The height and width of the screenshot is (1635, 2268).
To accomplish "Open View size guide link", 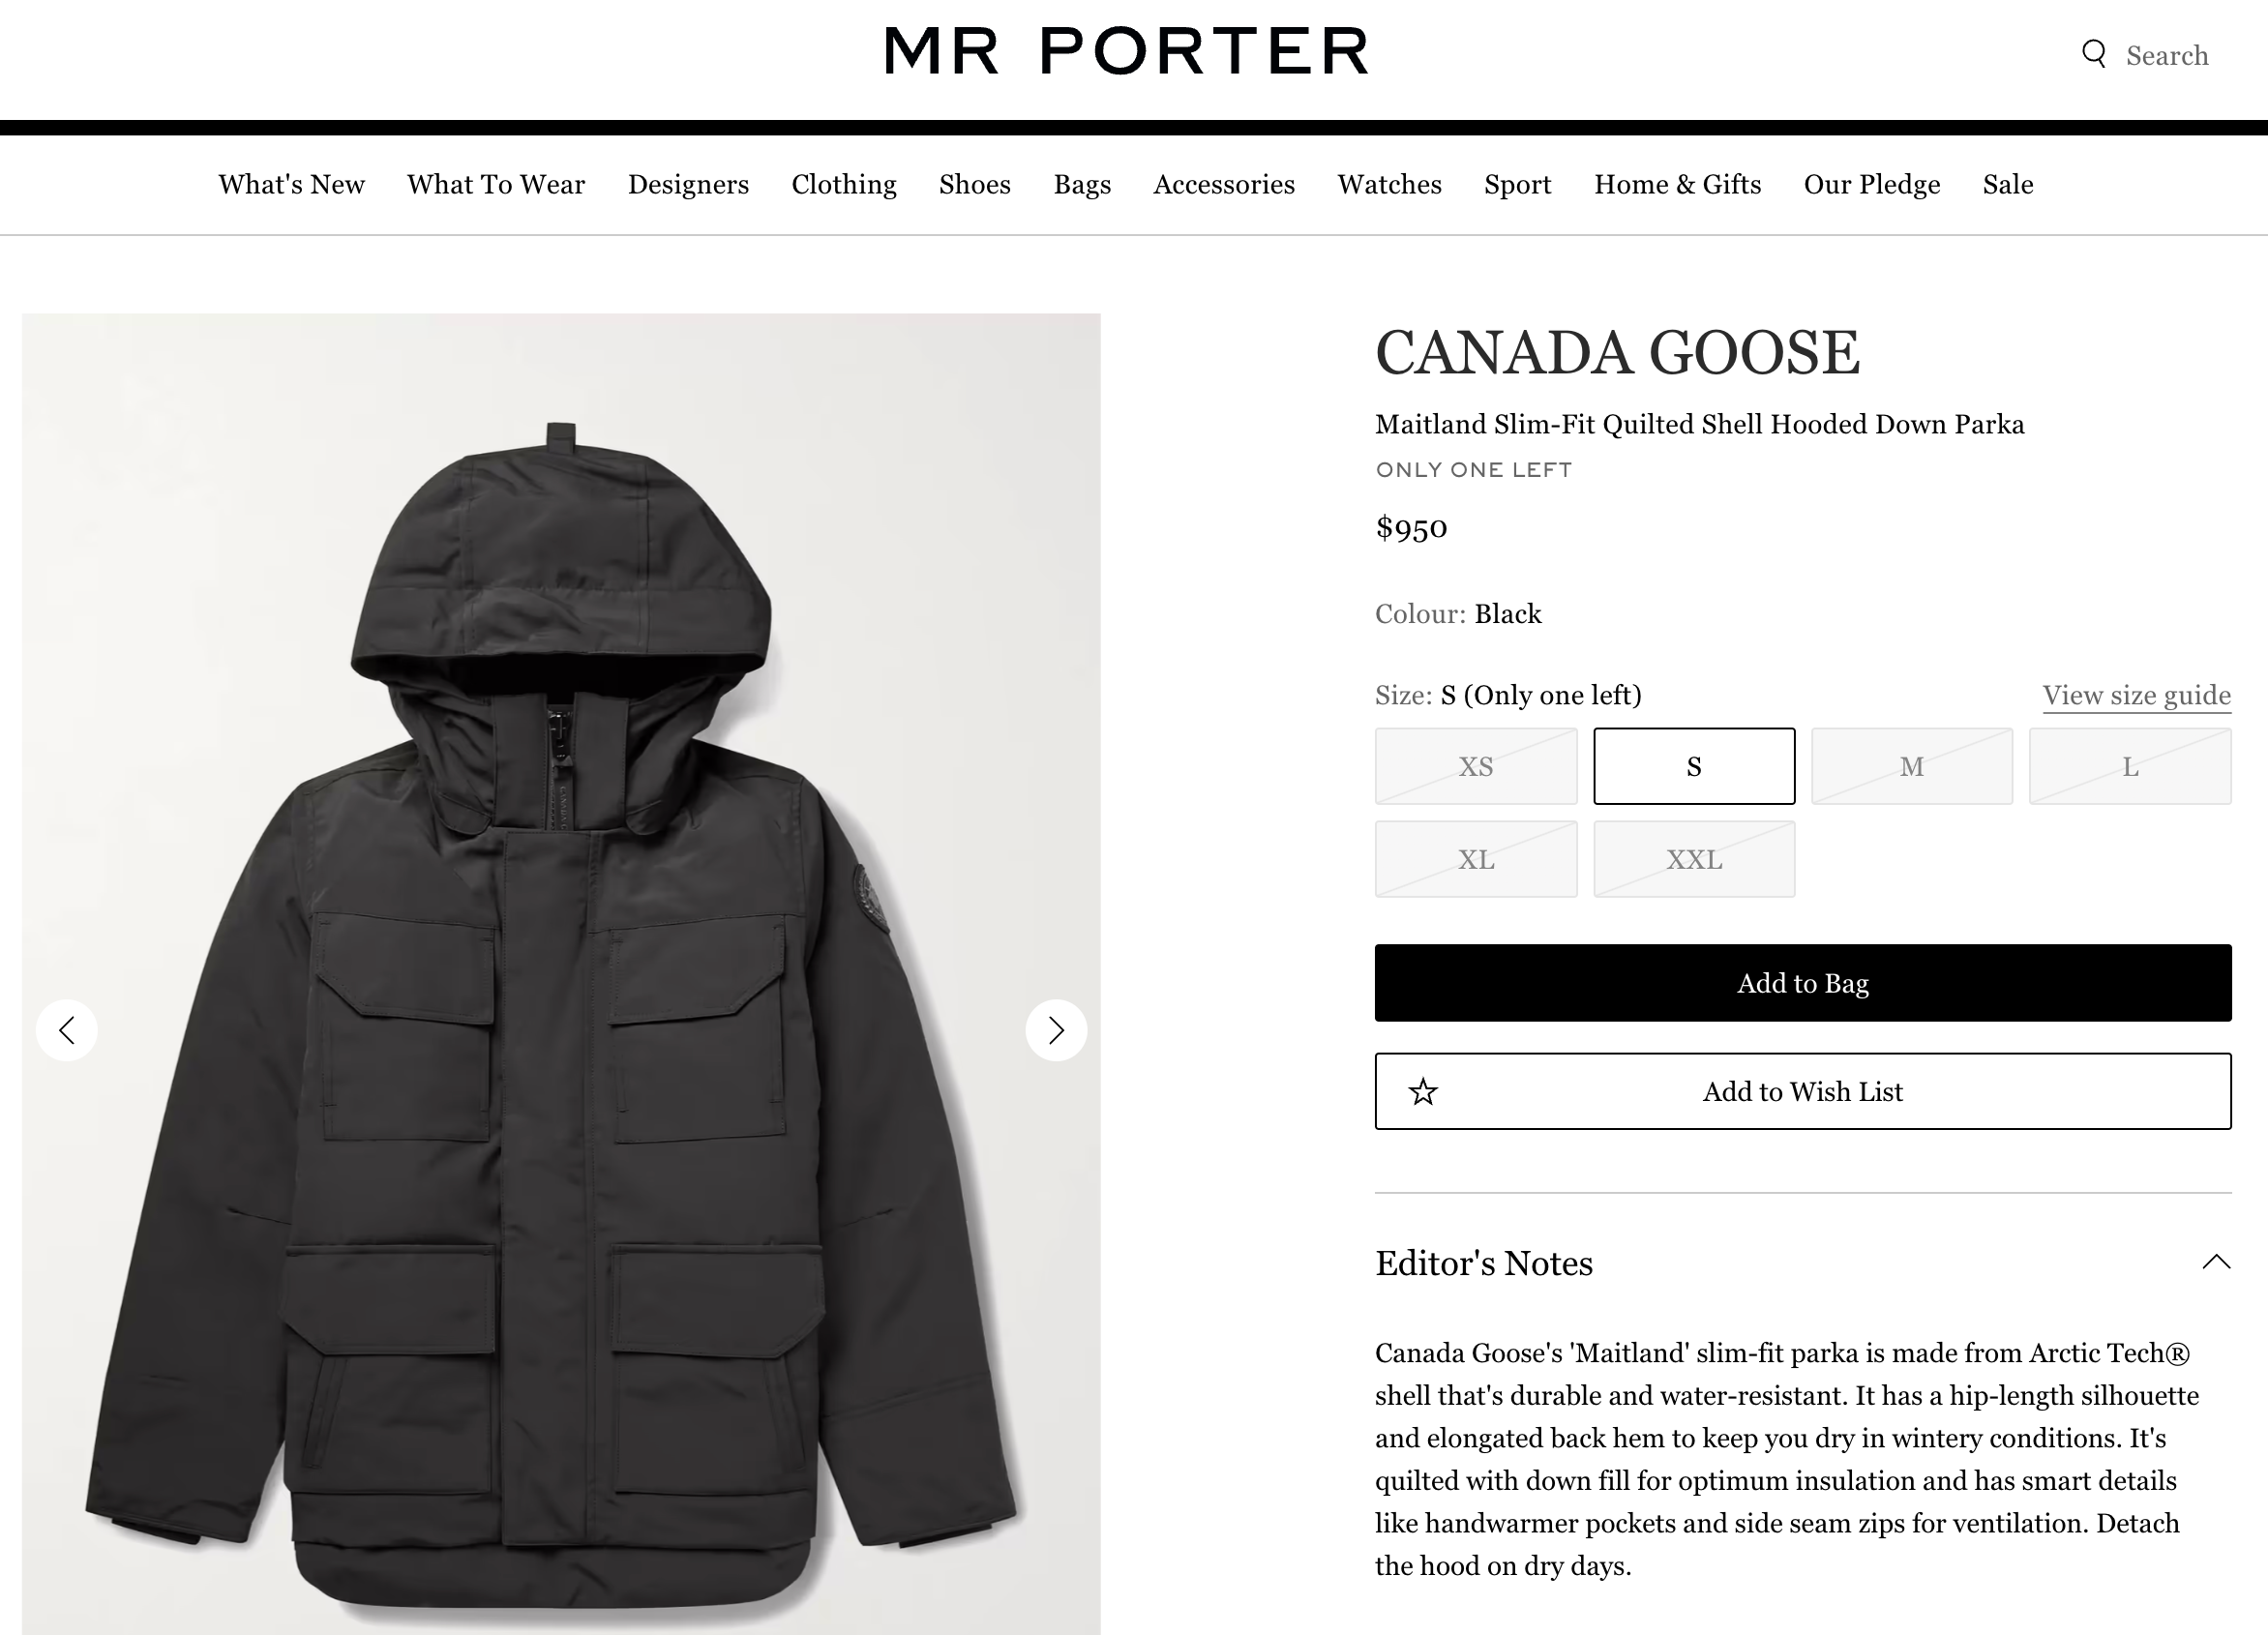I will pos(2135,695).
